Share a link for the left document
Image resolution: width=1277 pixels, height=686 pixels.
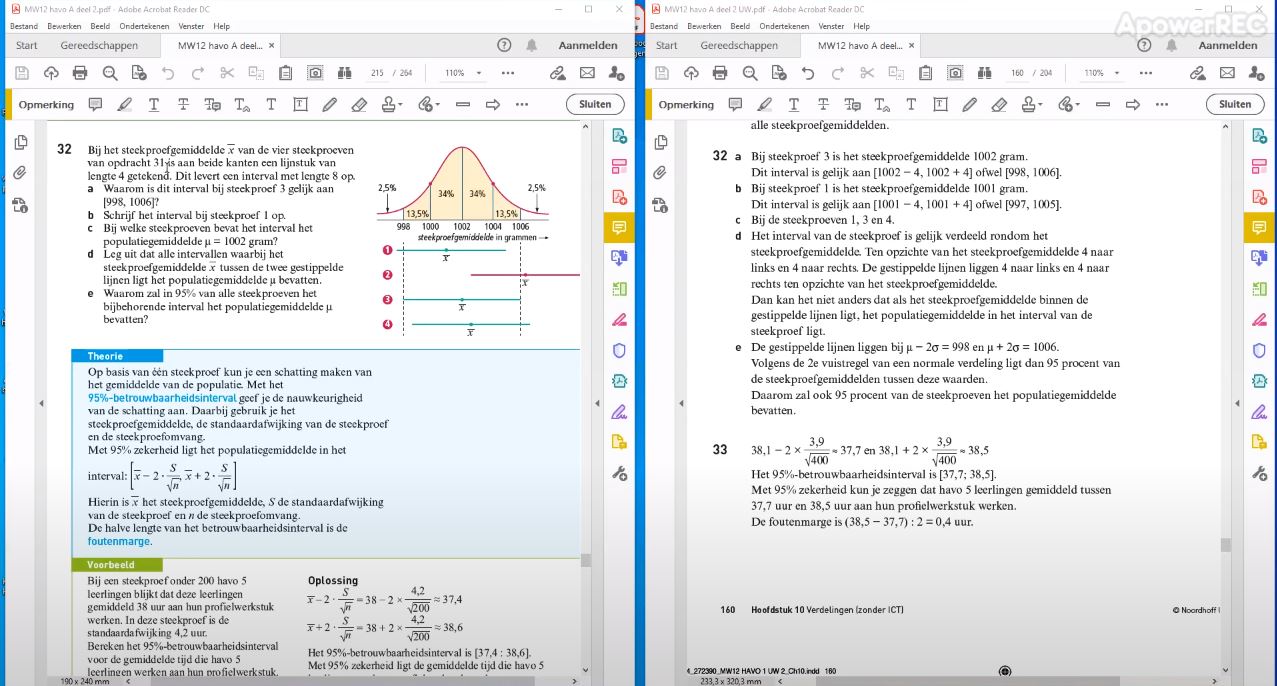[558, 73]
